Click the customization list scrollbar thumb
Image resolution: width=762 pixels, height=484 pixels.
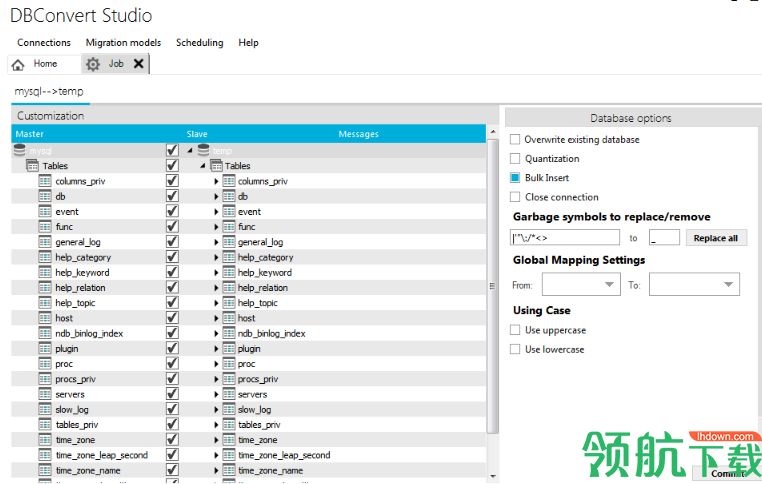pos(492,286)
